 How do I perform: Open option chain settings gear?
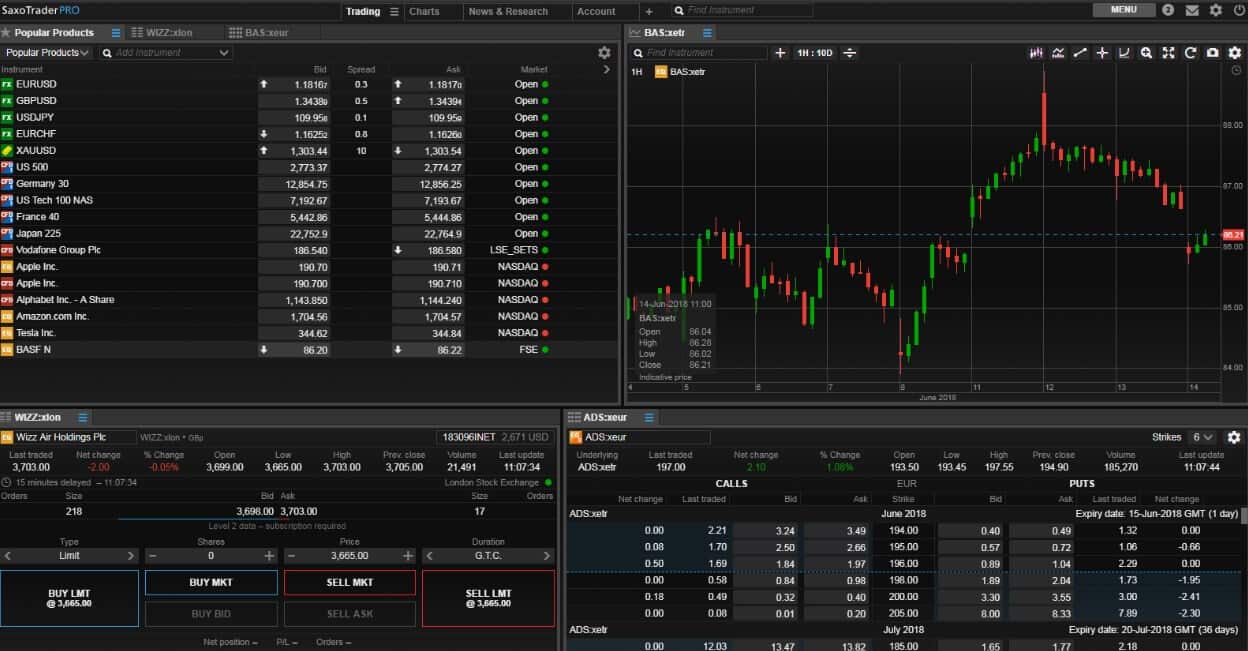click(1234, 437)
